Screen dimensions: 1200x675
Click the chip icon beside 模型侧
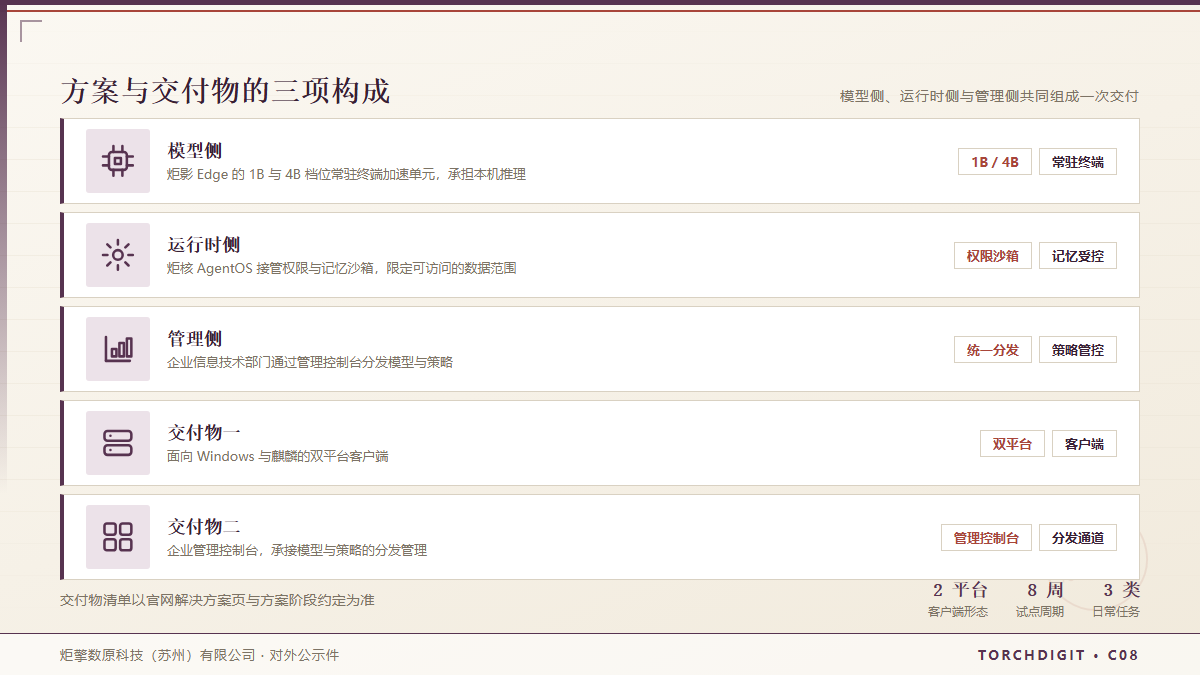[118, 161]
